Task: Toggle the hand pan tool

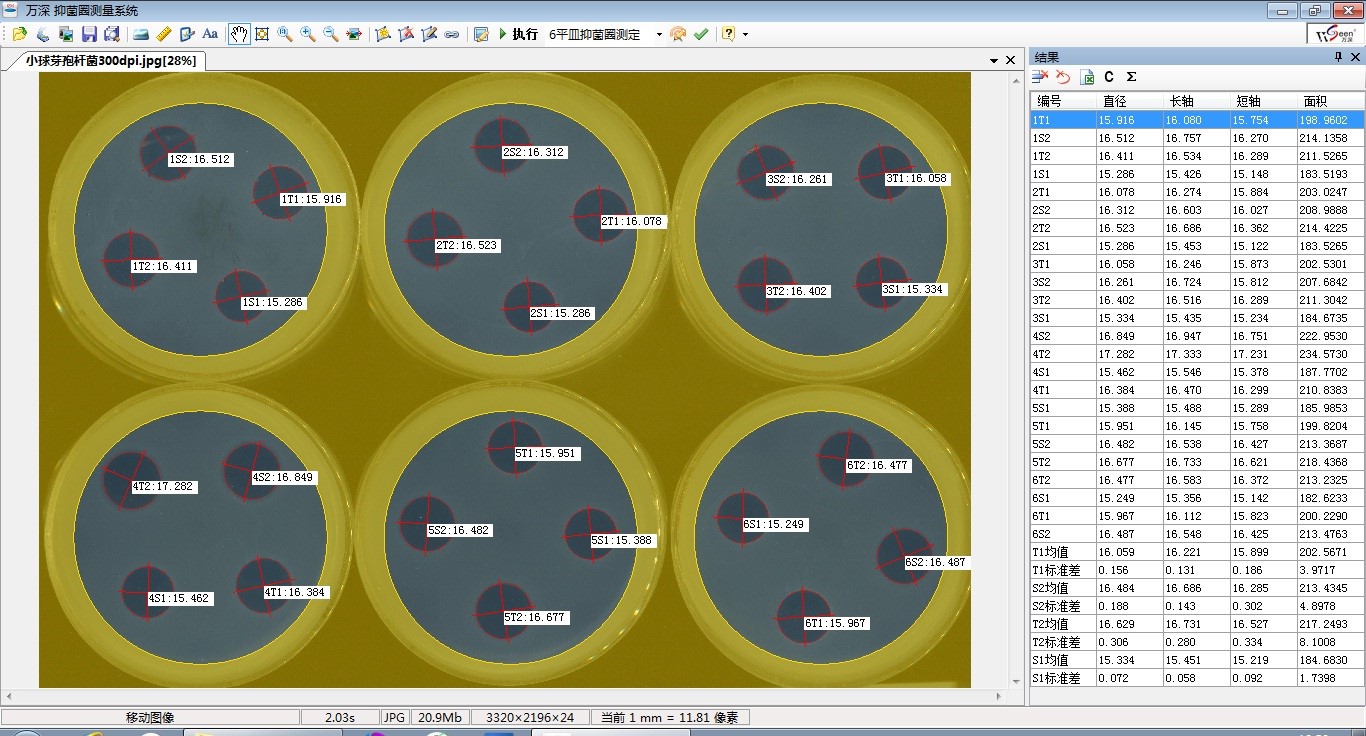Action: pyautogui.click(x=239, y=34)
